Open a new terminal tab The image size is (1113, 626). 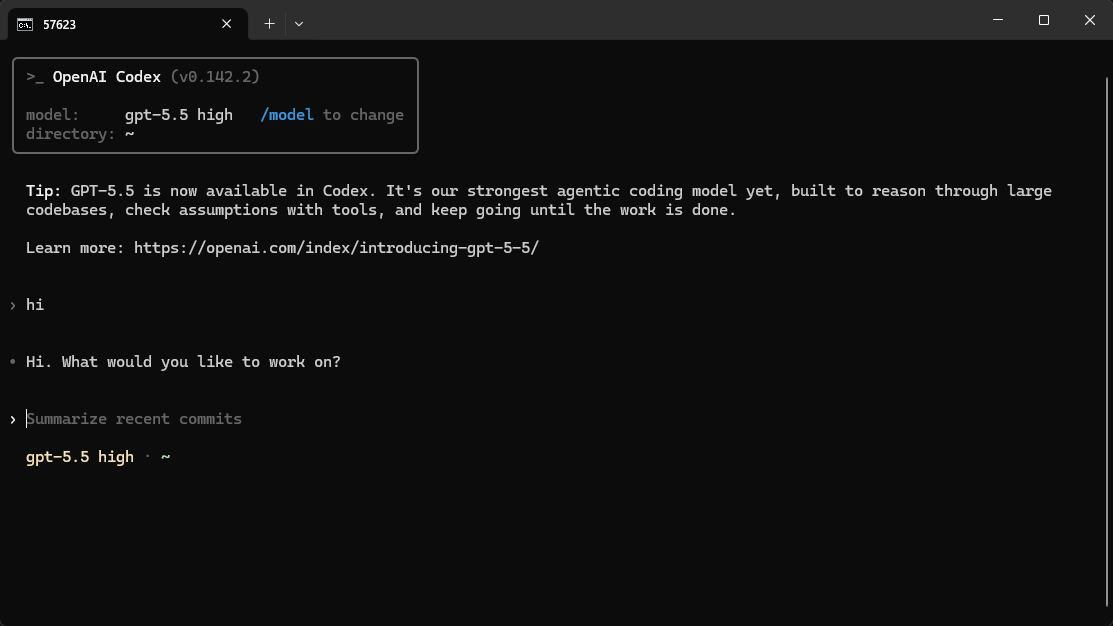point(270,24)
